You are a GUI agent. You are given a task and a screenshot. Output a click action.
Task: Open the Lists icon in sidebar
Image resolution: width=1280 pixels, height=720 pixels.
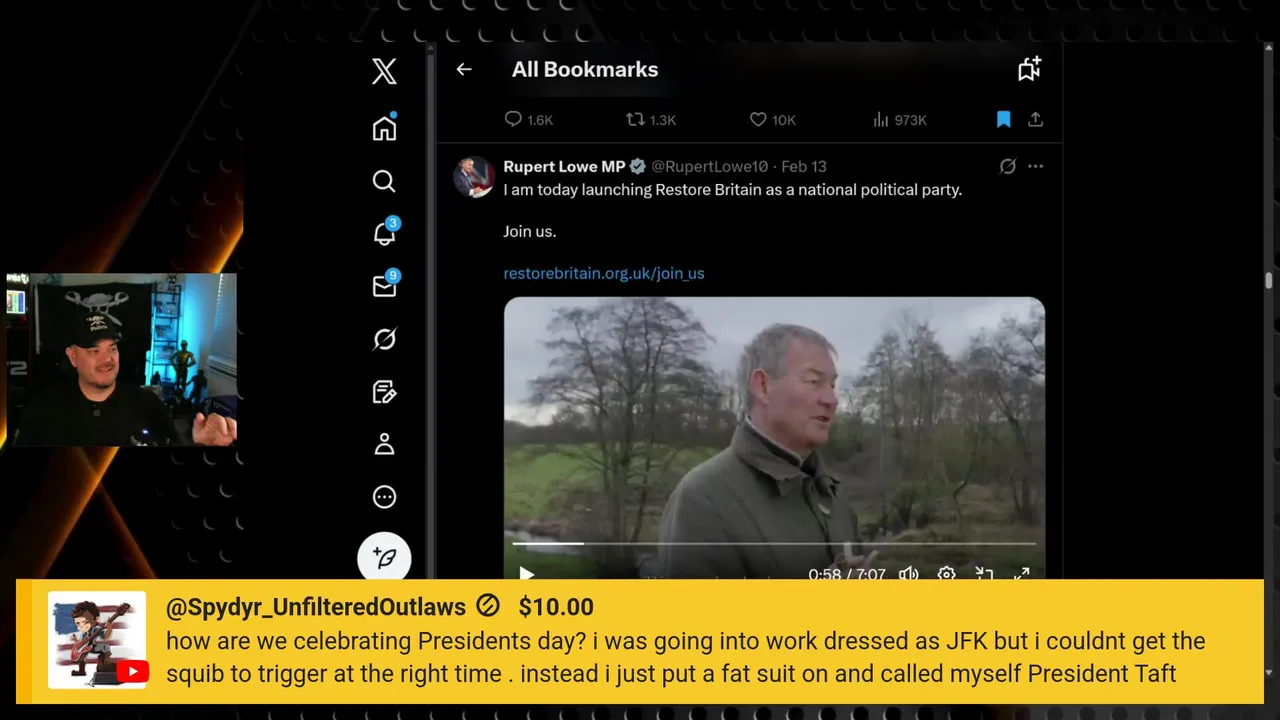coord(384,392)
